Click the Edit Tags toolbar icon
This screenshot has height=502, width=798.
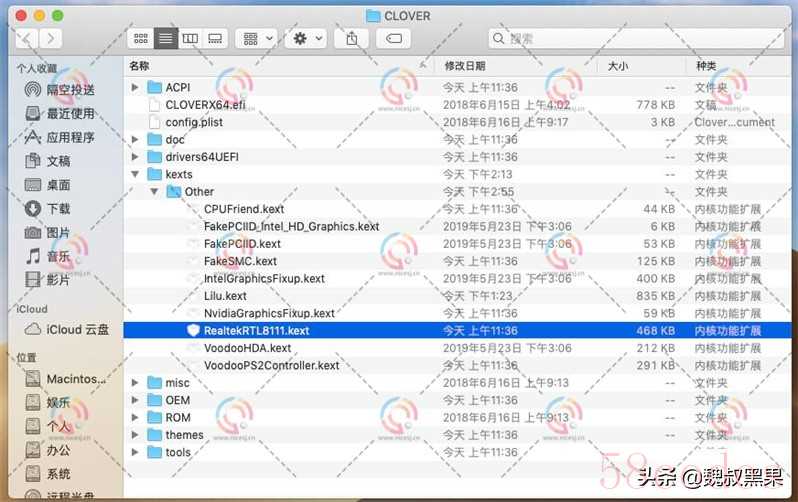pos(393,39)
